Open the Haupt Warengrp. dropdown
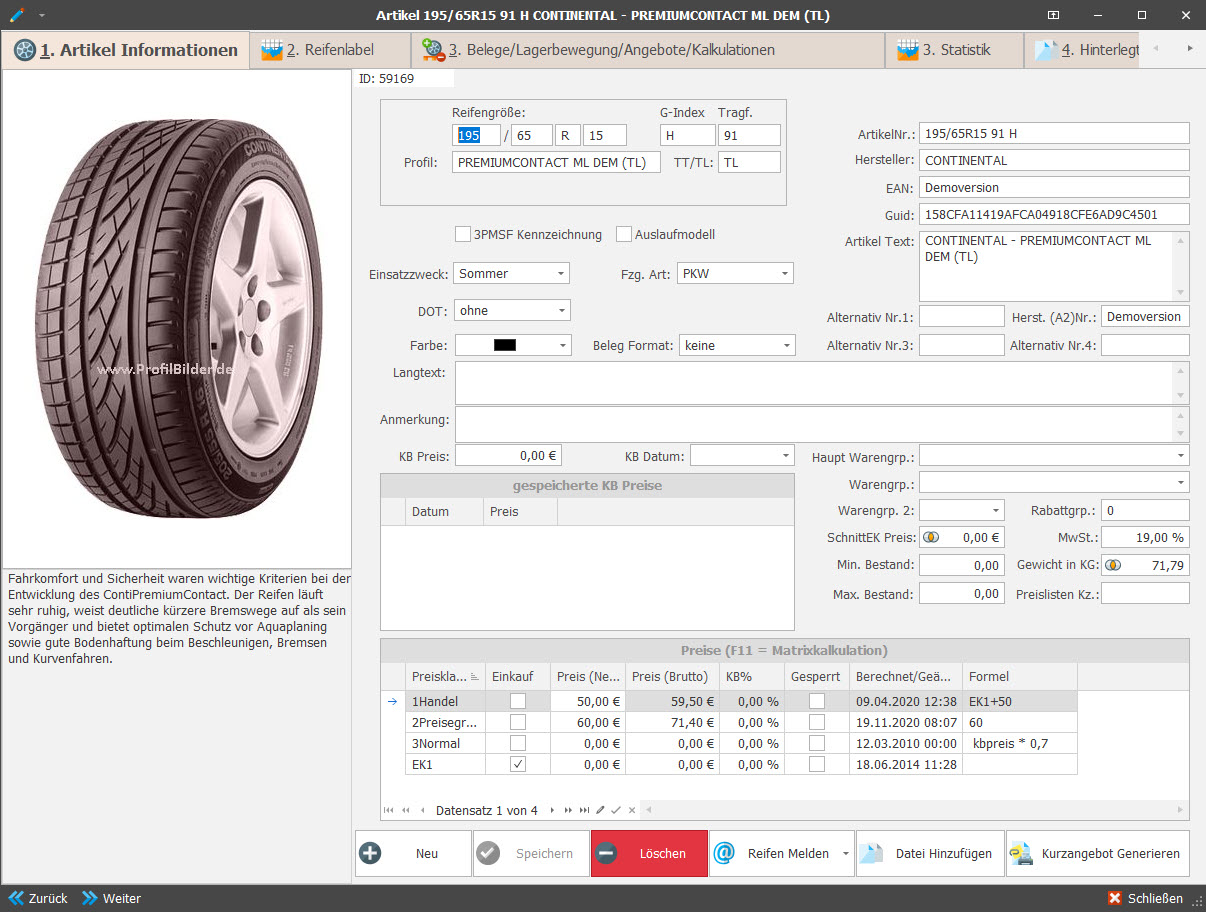The image size is (1206, 912). click(1181, 455)
